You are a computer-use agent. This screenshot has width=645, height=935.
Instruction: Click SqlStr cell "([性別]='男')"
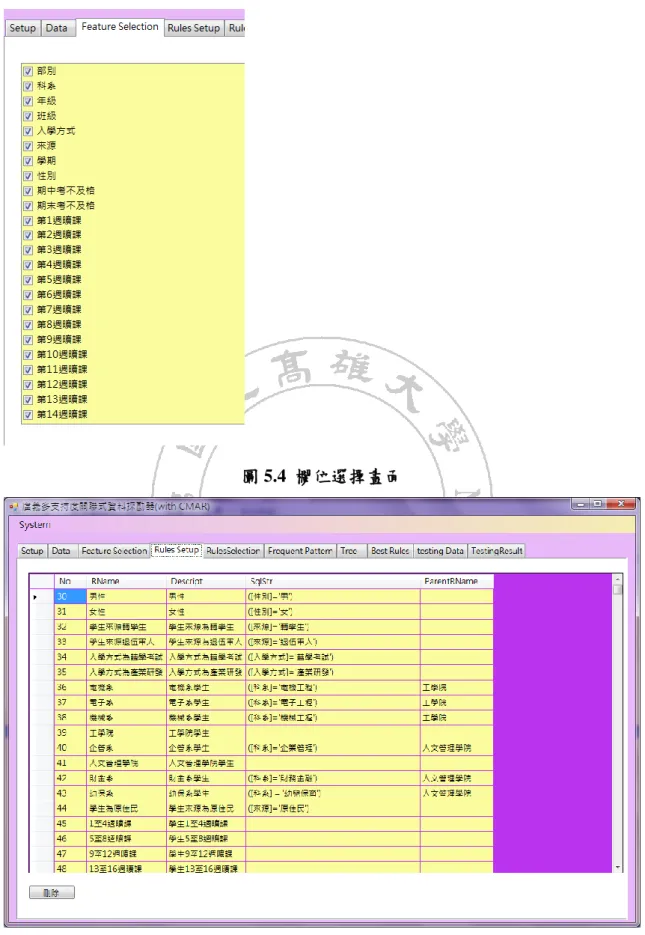point(333,596)
